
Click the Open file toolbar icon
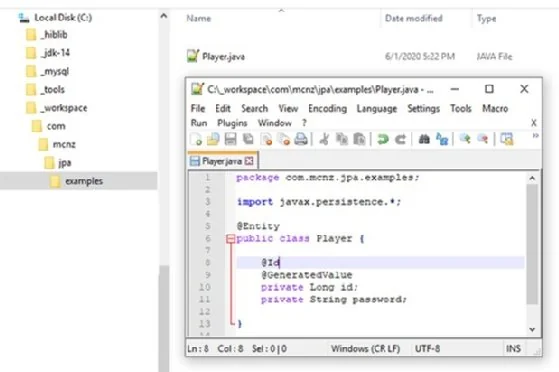213,139
